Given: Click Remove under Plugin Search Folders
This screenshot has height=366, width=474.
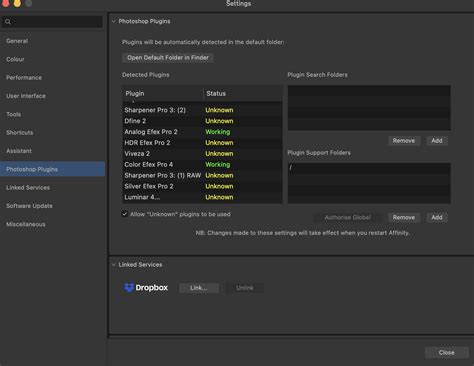Looking at the screenshot, I should 404,141.
